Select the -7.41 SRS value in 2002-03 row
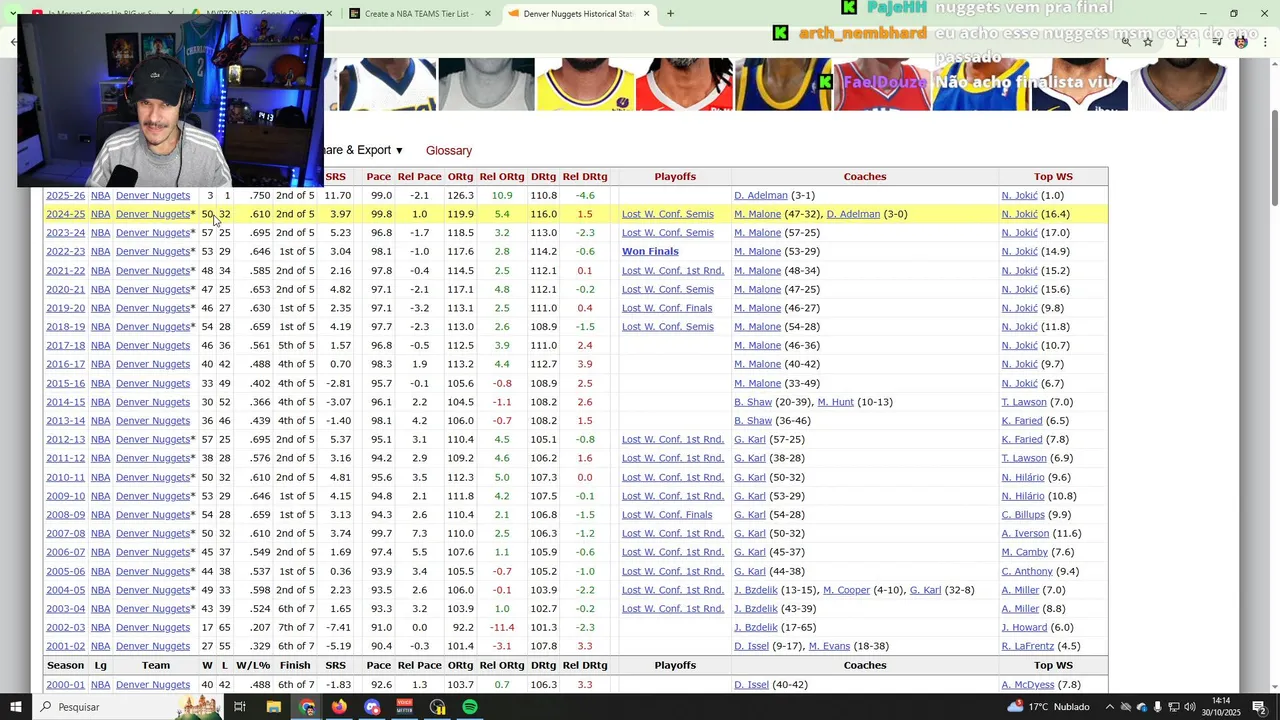Screen dimensions: 1280x720 [338, 627]
